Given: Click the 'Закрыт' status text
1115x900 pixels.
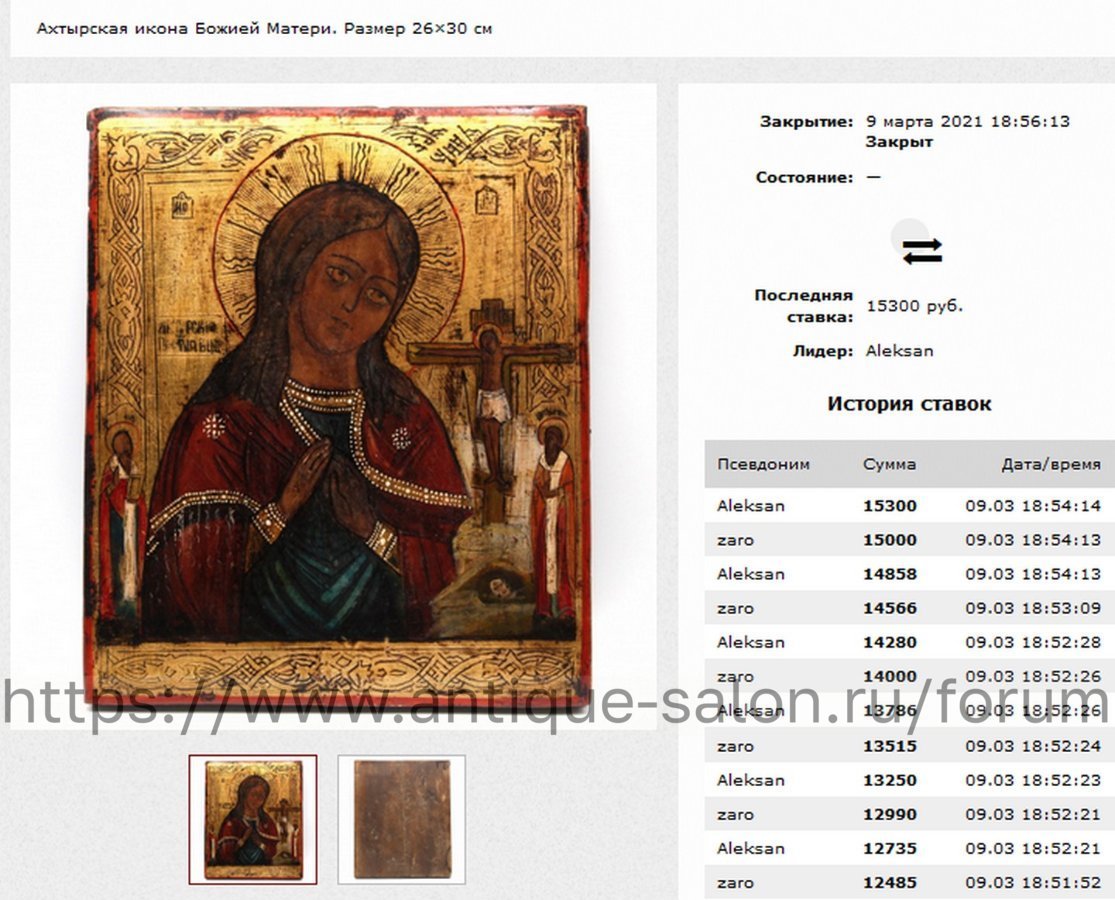Looking at the screenshot, I should pos(899,142).
